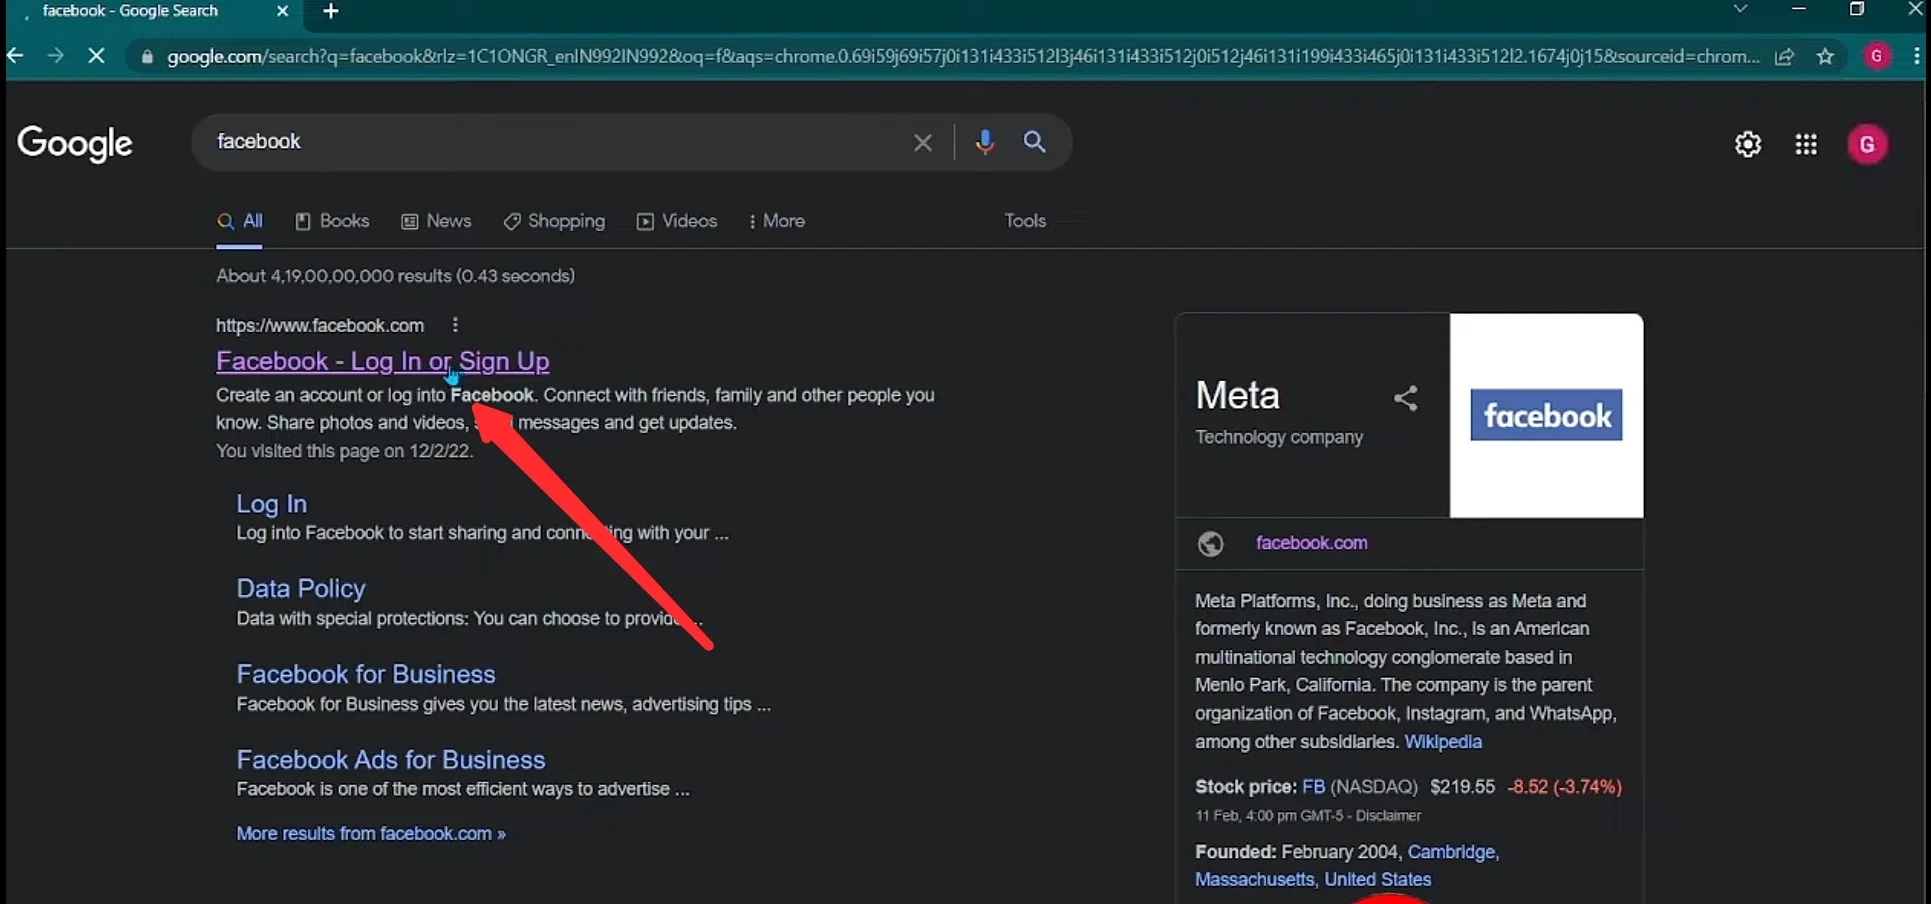Open the Facebook for Business sitelink
1931x904 pixels.
365,674
